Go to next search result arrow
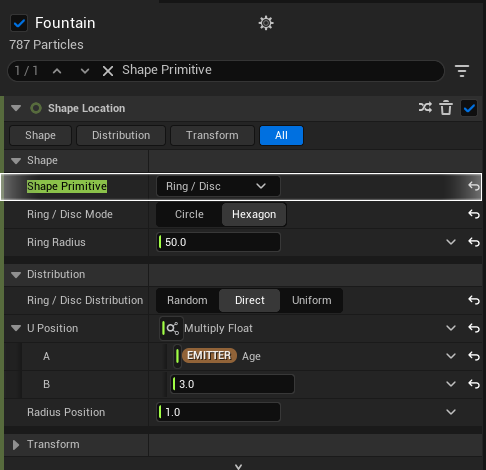Screen dimensions: 486x470 tap(85, 71)
